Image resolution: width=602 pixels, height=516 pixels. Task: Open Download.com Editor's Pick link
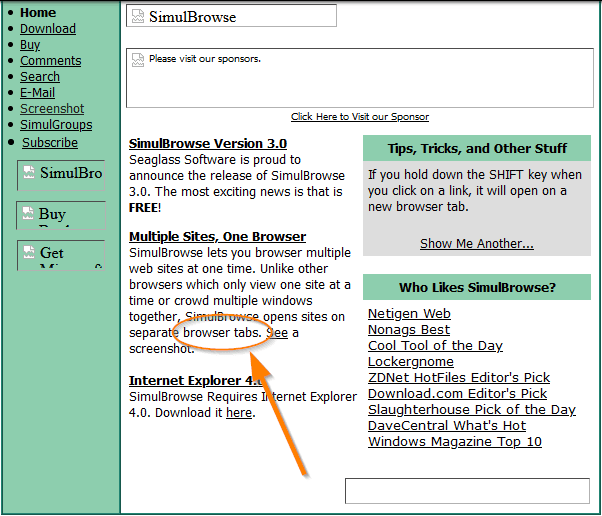pyautogui.click(x=457, y=394)
